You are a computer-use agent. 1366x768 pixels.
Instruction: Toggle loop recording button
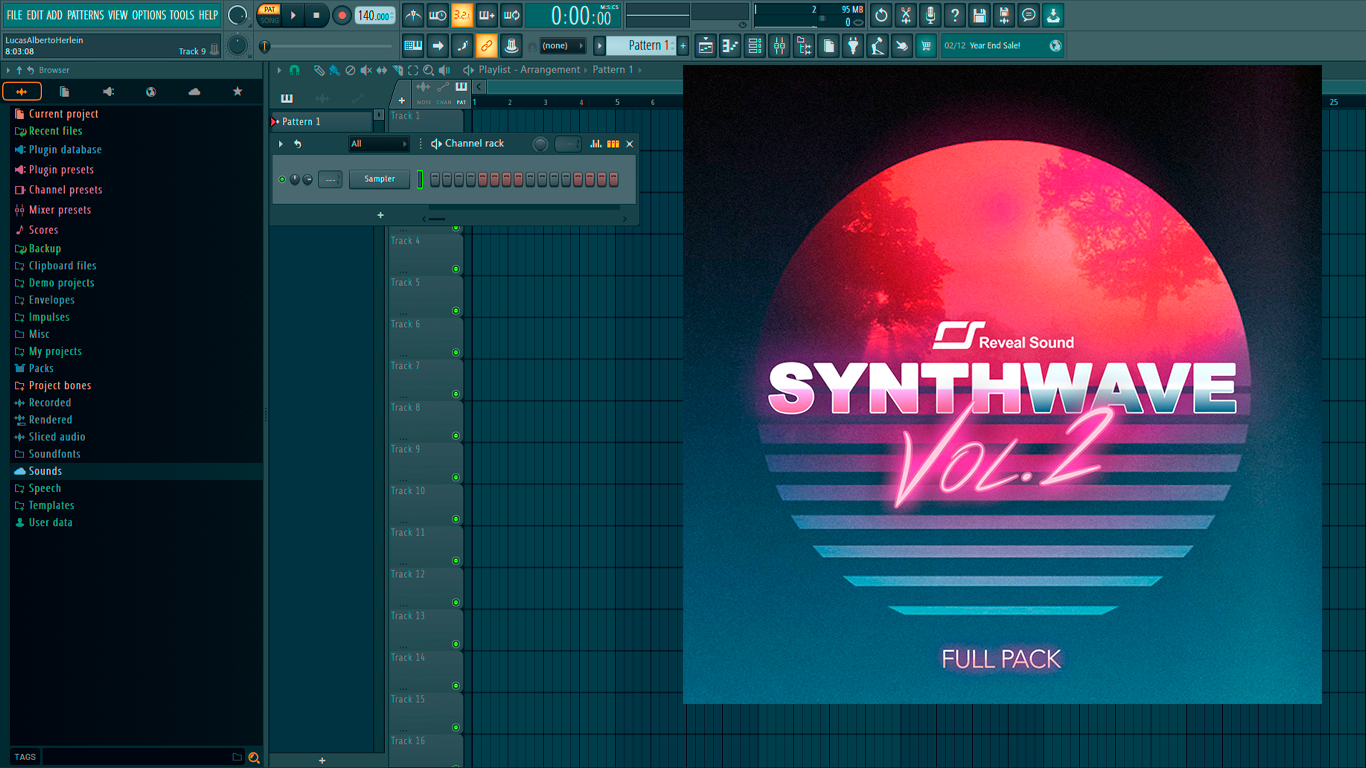pyautogui.click(x=511, y=15)
